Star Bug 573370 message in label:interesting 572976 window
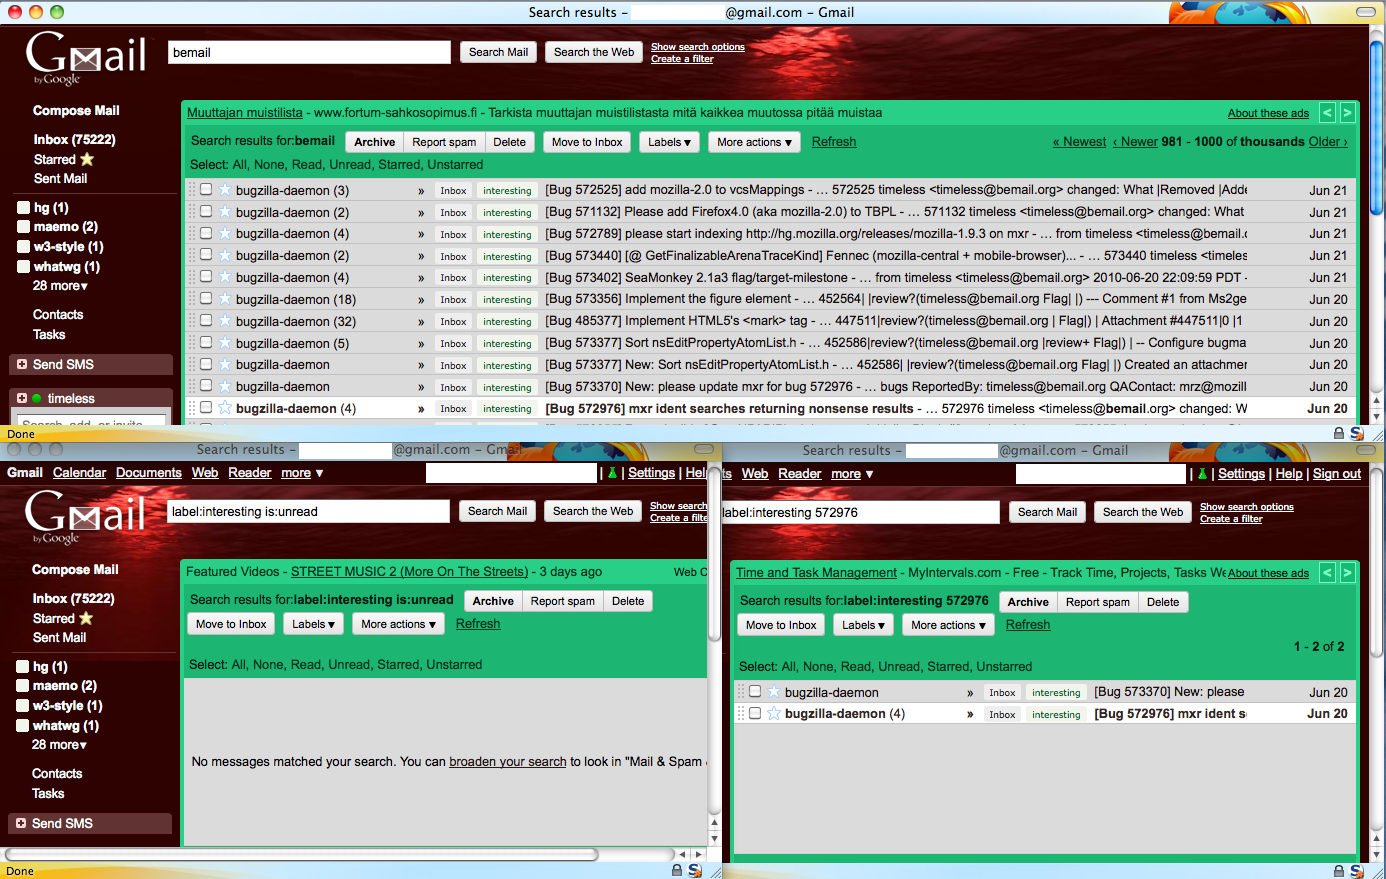The height and width of the screenshot is (879, 1386). pos(773,692)
